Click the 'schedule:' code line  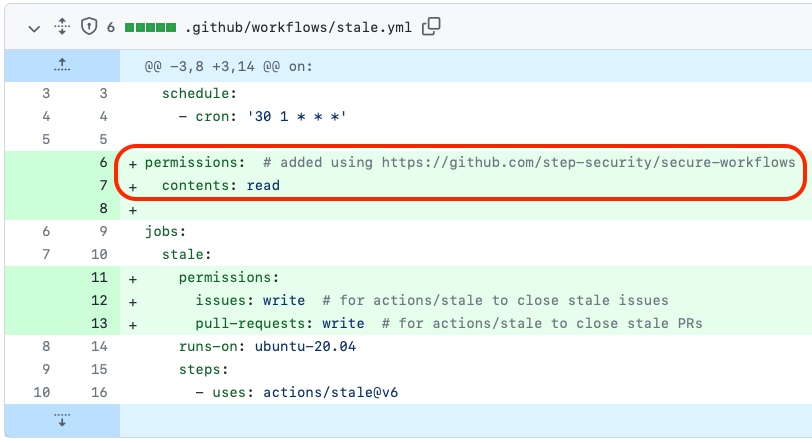pyautogui.click(x=199, y=94)
